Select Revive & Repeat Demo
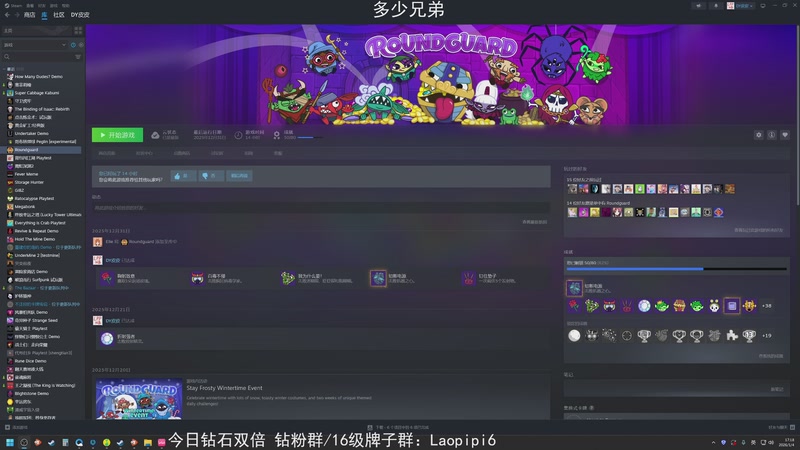Screen dimensions: 800x450 (36, 231)
